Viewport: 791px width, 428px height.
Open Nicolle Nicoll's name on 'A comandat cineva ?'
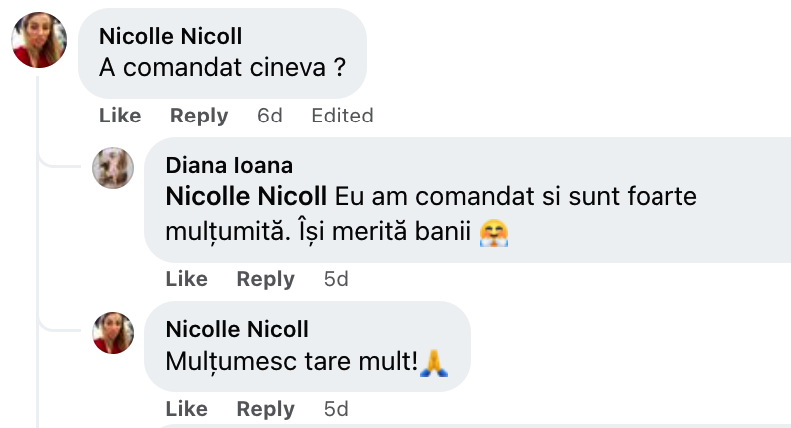point(171,37)
